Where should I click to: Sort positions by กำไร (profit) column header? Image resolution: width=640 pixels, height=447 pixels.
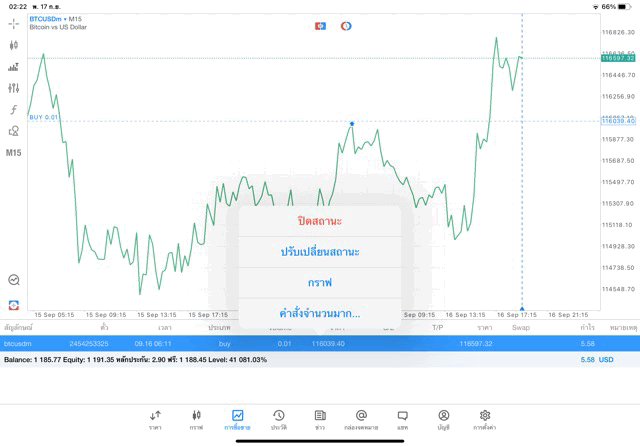(587, 327)
